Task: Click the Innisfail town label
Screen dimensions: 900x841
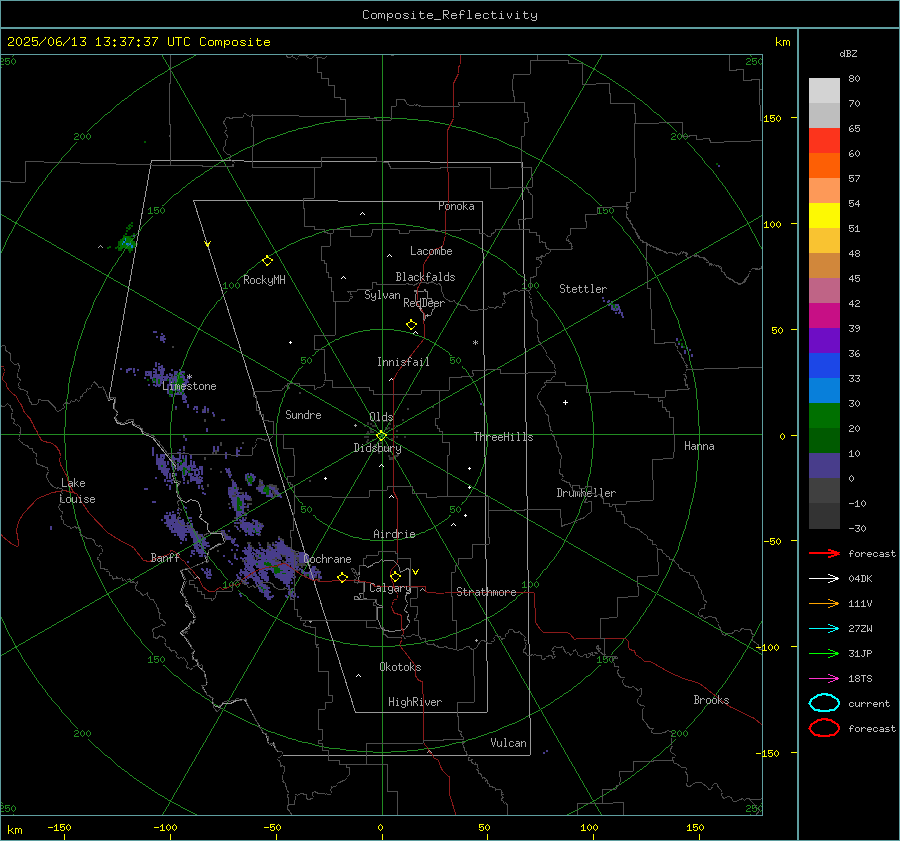Action: pos(403,362)
